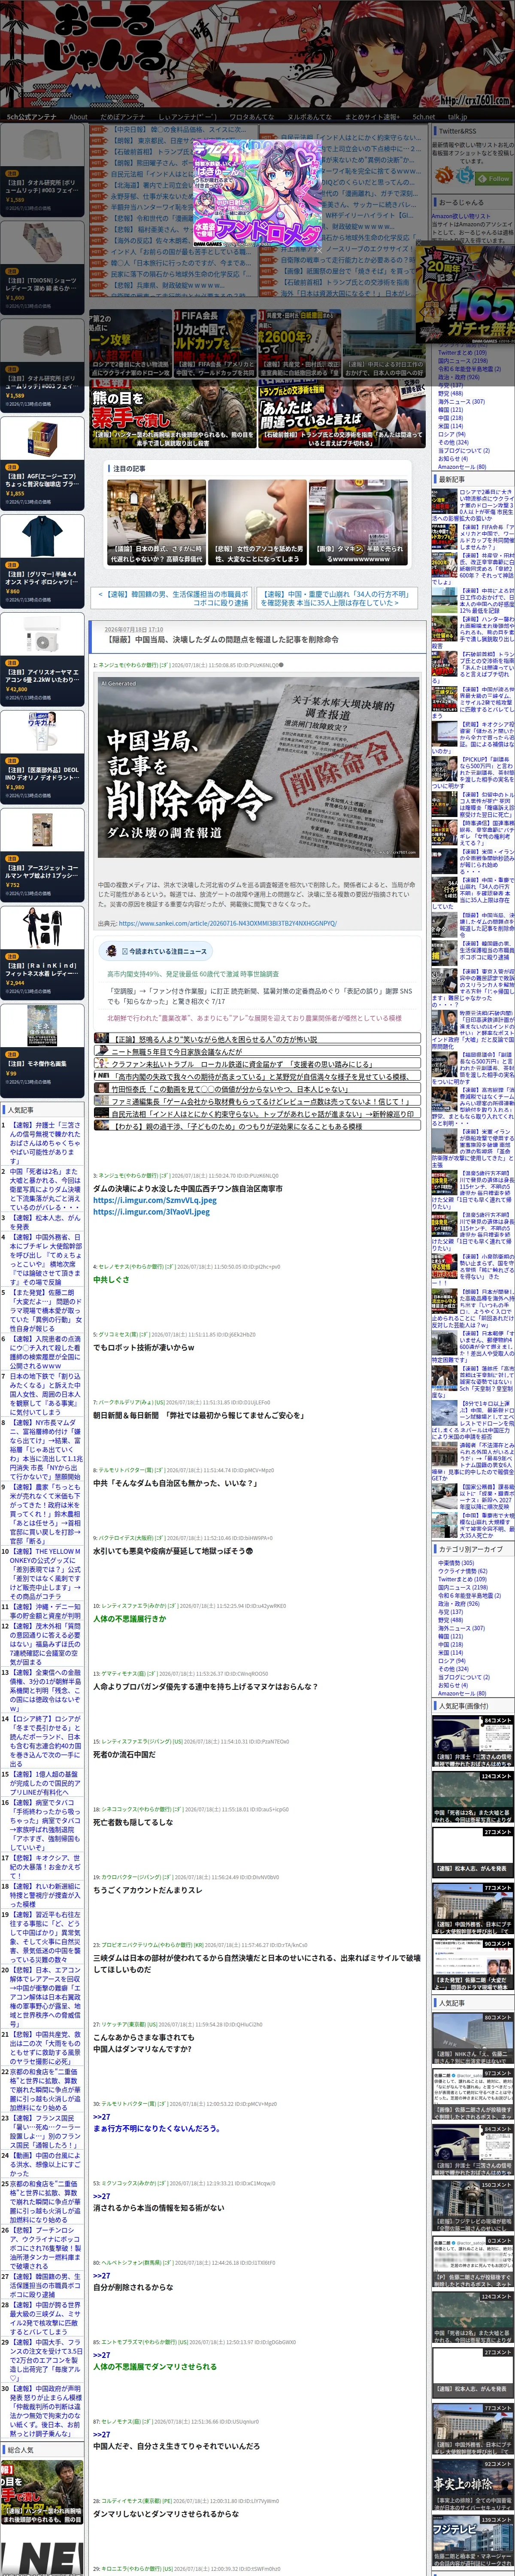Screen dimensions: 515x2576
Task: Open the i.imgur.com/SzmvVLq.jpeg link
Action: 154,1200
